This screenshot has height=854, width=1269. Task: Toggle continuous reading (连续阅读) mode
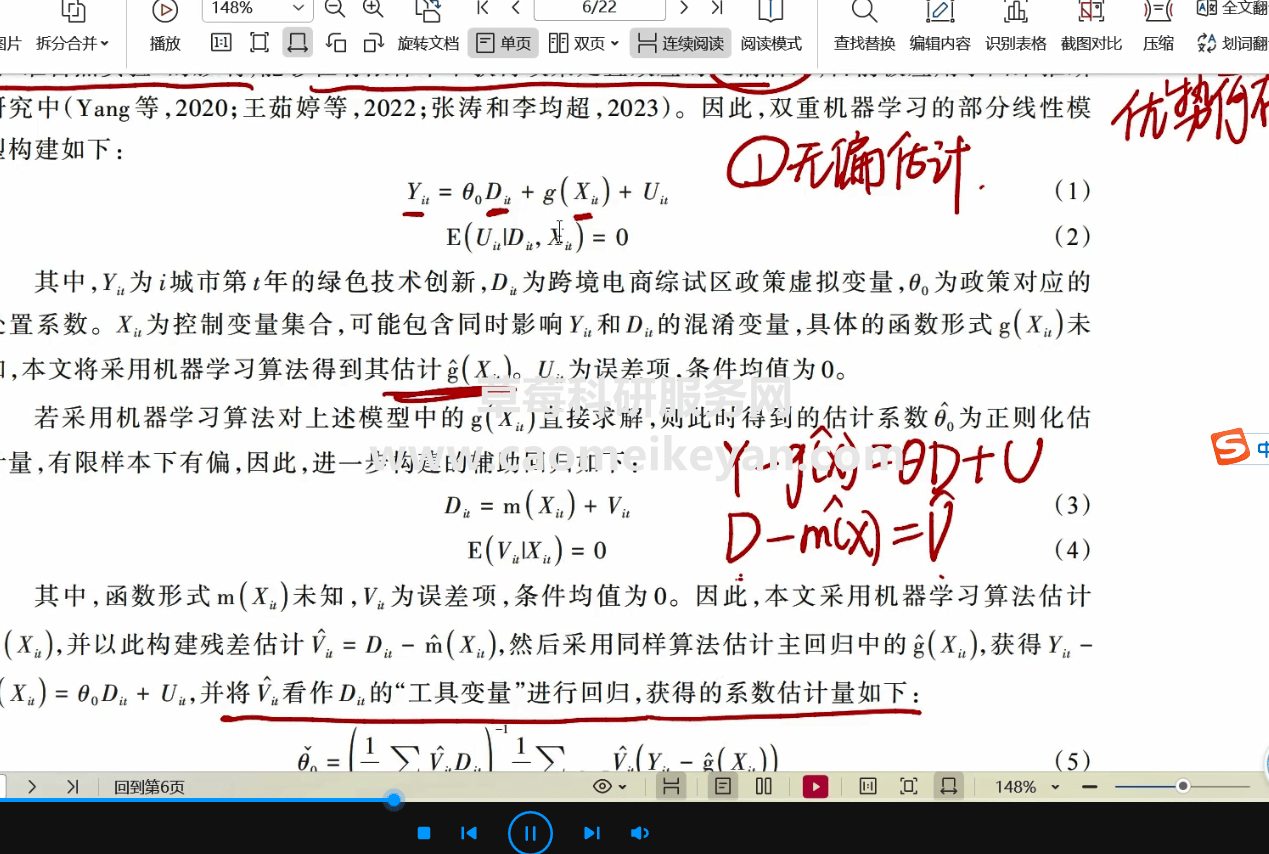point(681,43)
